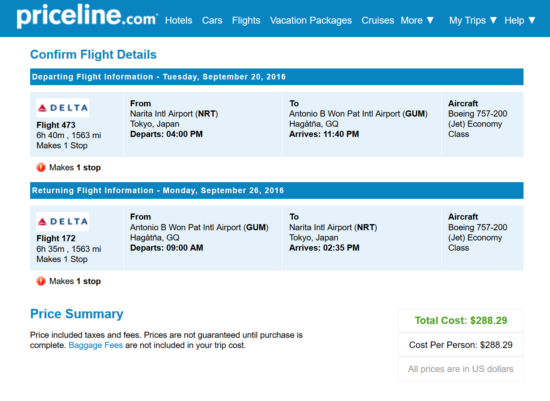Open the Flights navigation link
This screenshot has height=401, width=550.
(x=246, y=21)
